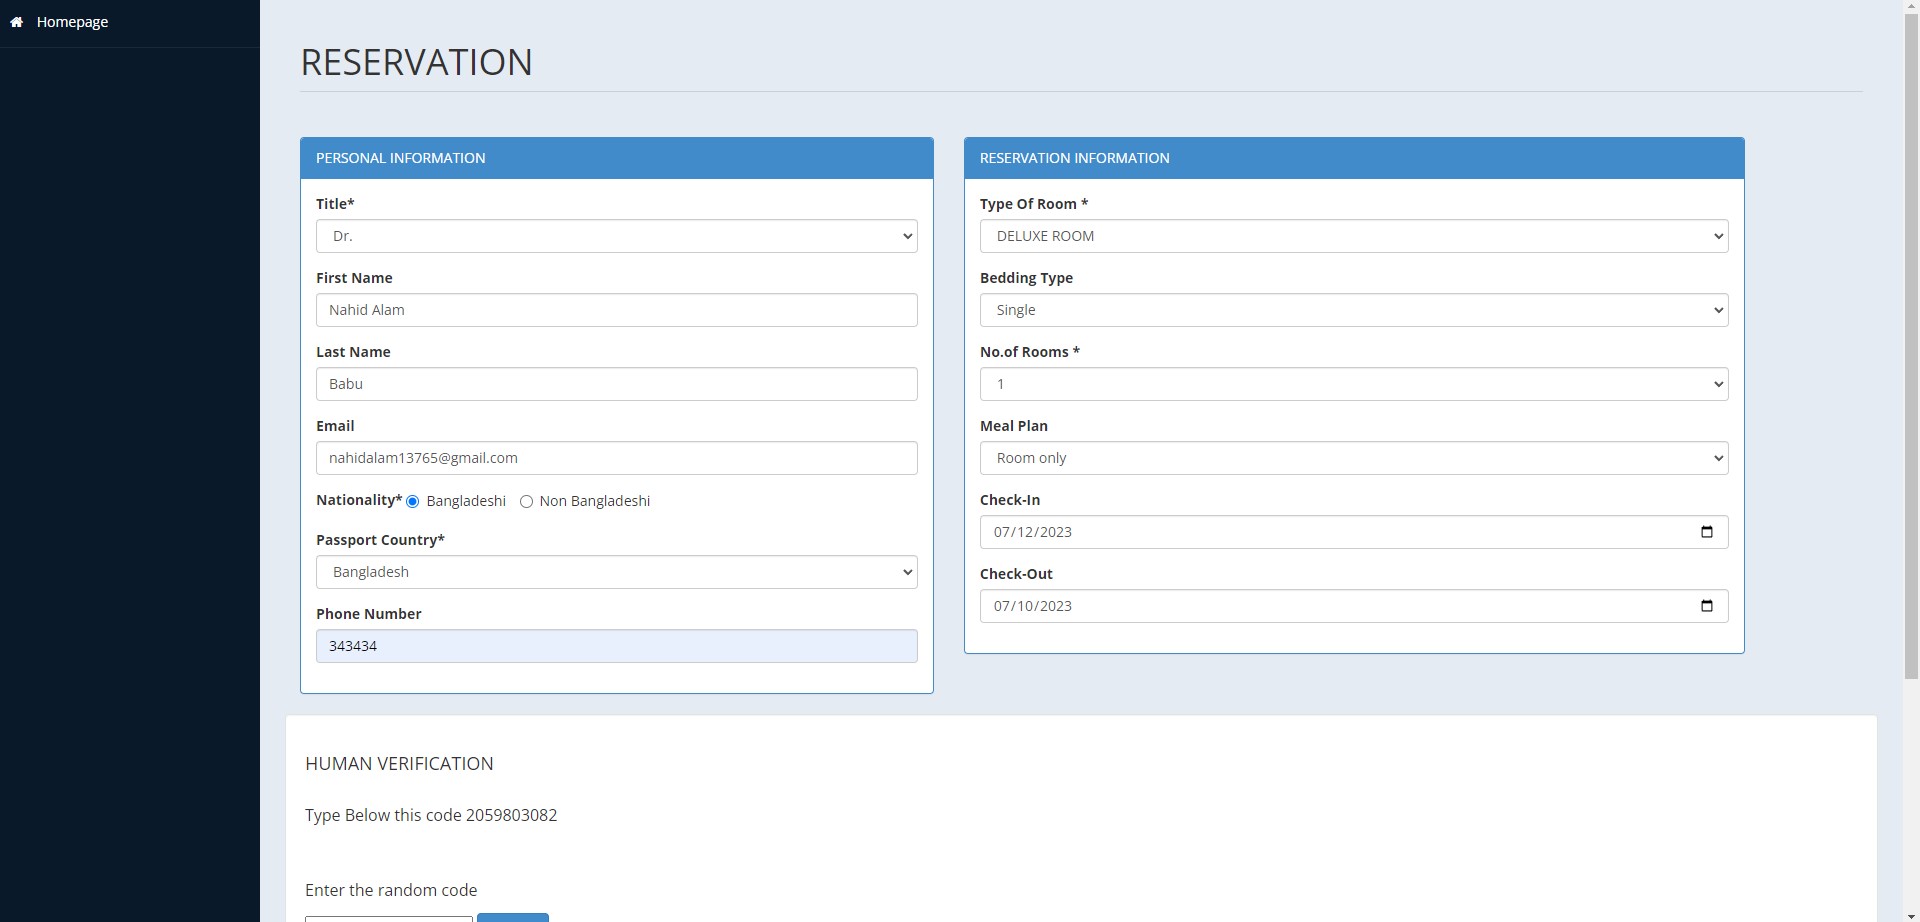This screenshot has width=1920, height=922.
Task: Click the random code entry field
Action: click(x=389, y=918)
